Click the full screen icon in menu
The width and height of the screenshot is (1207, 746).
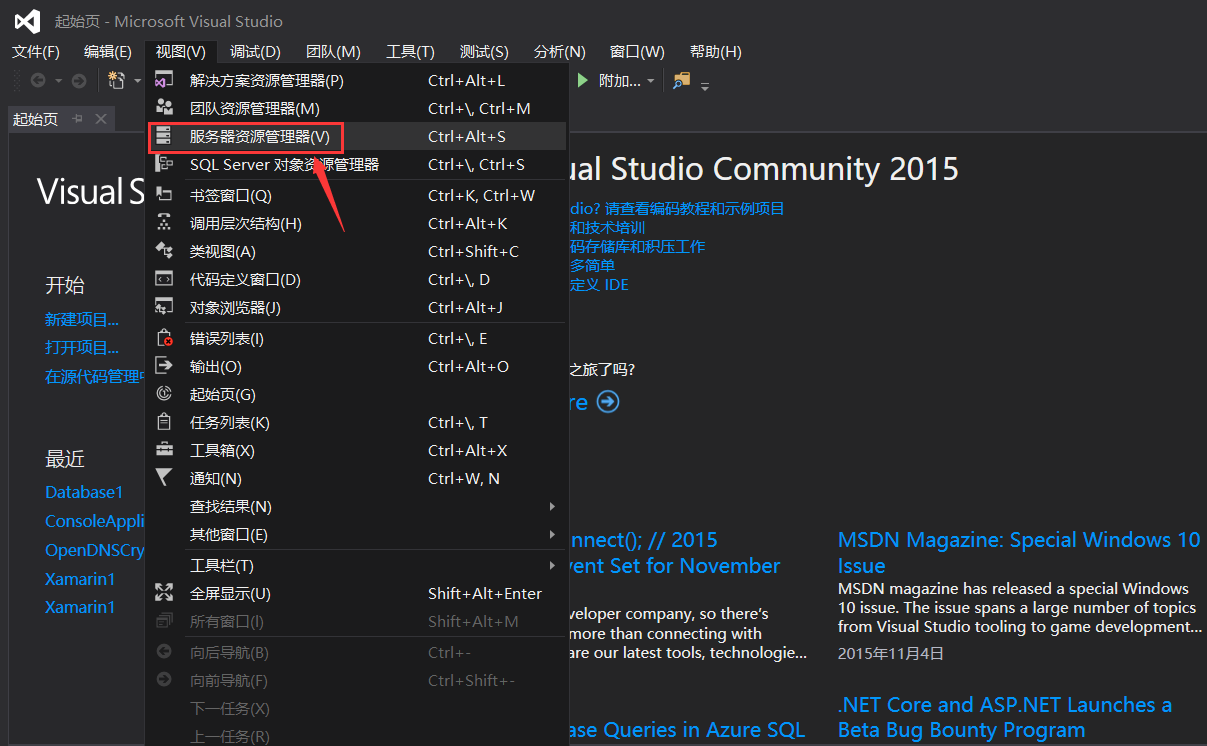tap(164, 593)
